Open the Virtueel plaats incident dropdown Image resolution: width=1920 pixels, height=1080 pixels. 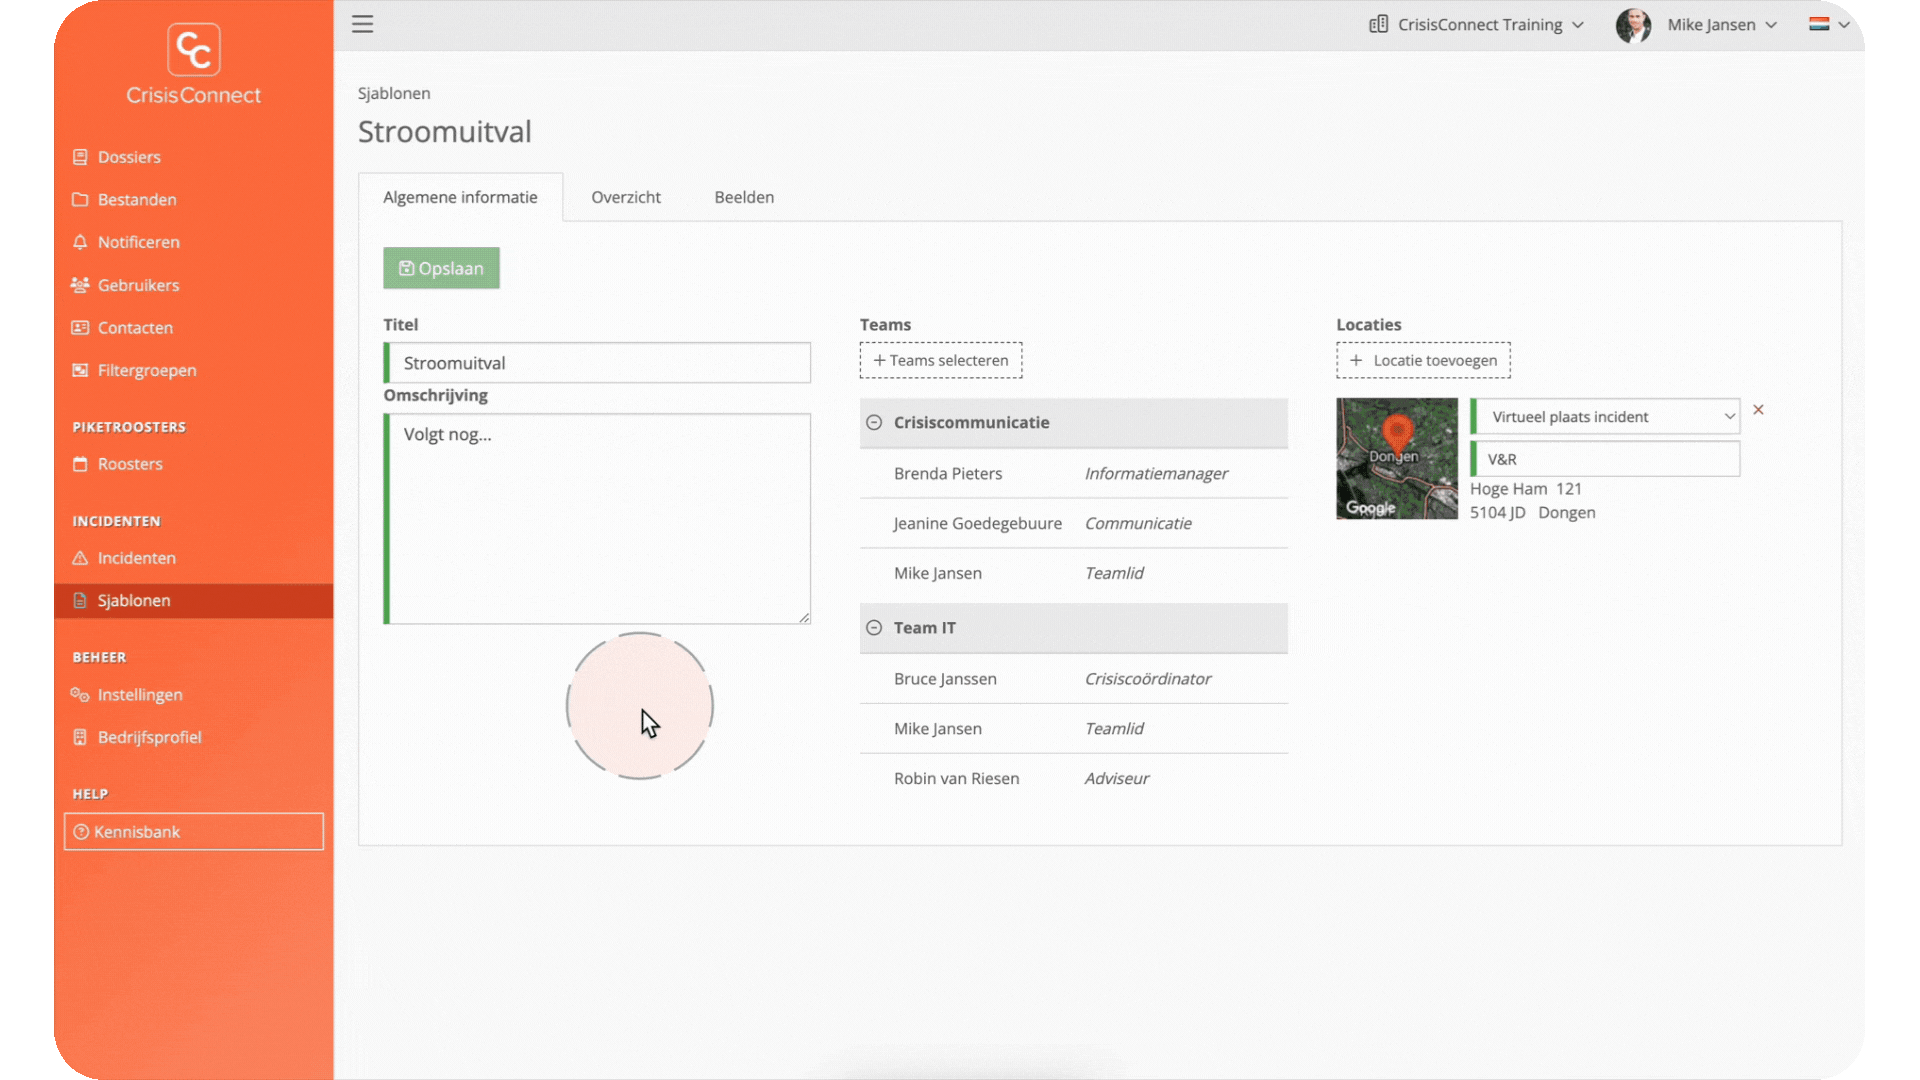point(1608,417)
